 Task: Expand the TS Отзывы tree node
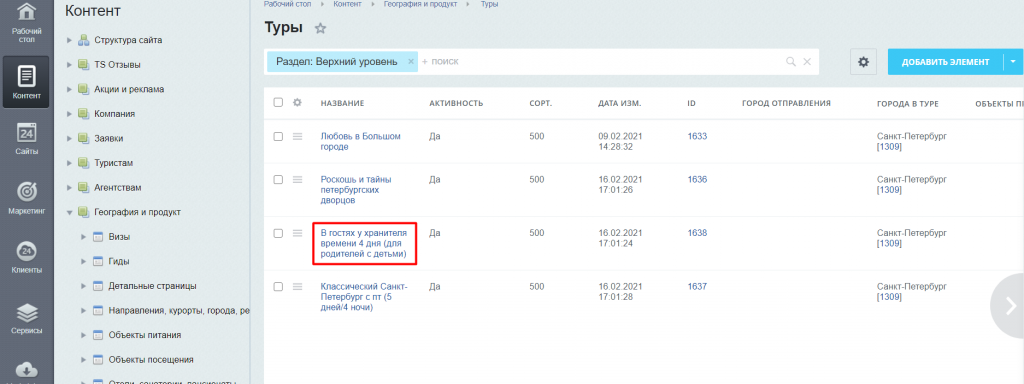(69, 65)
